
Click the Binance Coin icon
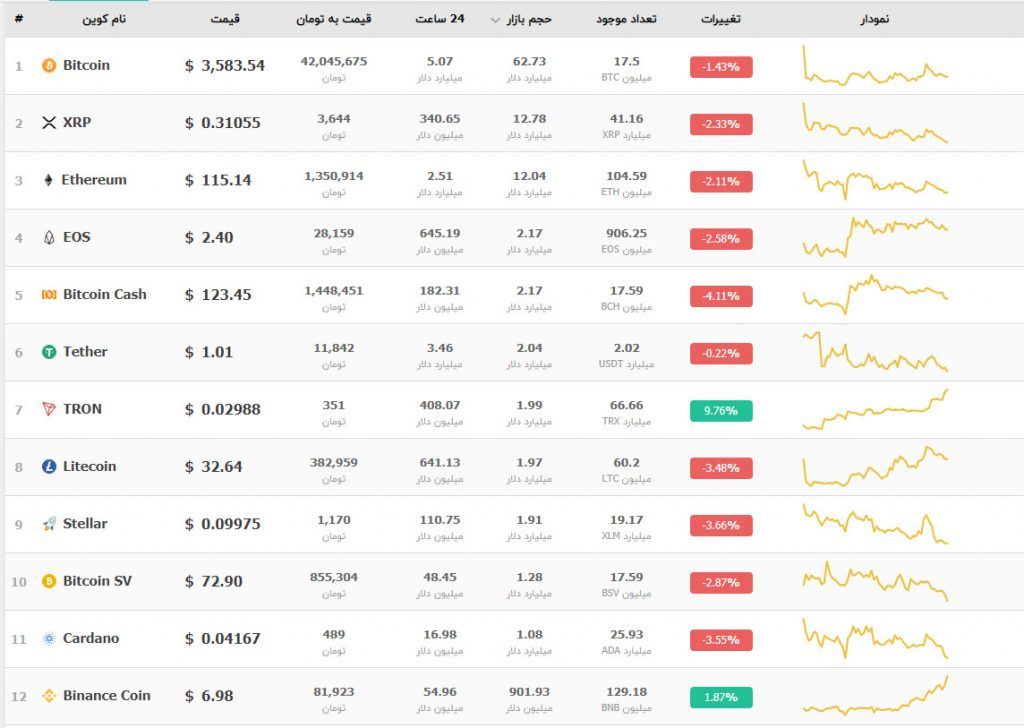pyautogui.click(x=49, y=696)
